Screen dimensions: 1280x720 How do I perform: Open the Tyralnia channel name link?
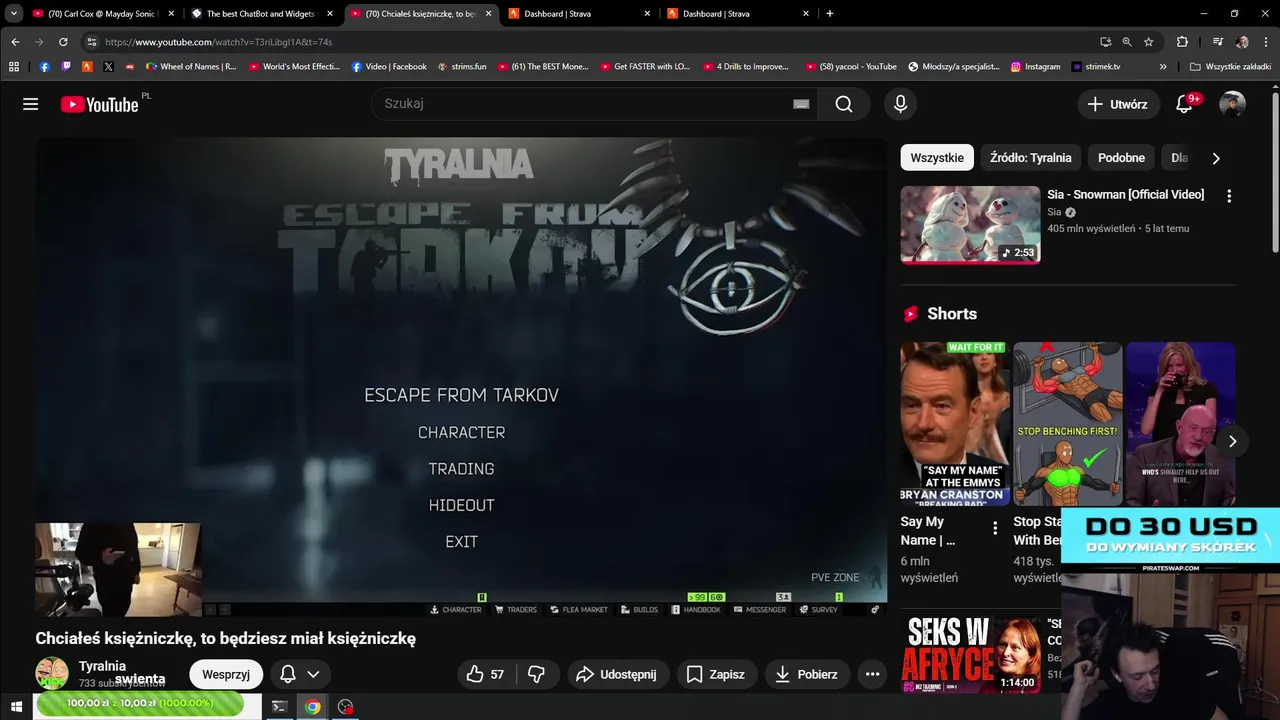click(102, 666)
